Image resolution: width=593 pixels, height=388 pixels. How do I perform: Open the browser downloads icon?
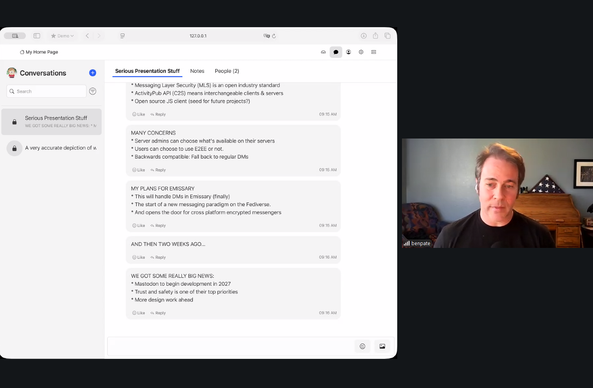363,36
